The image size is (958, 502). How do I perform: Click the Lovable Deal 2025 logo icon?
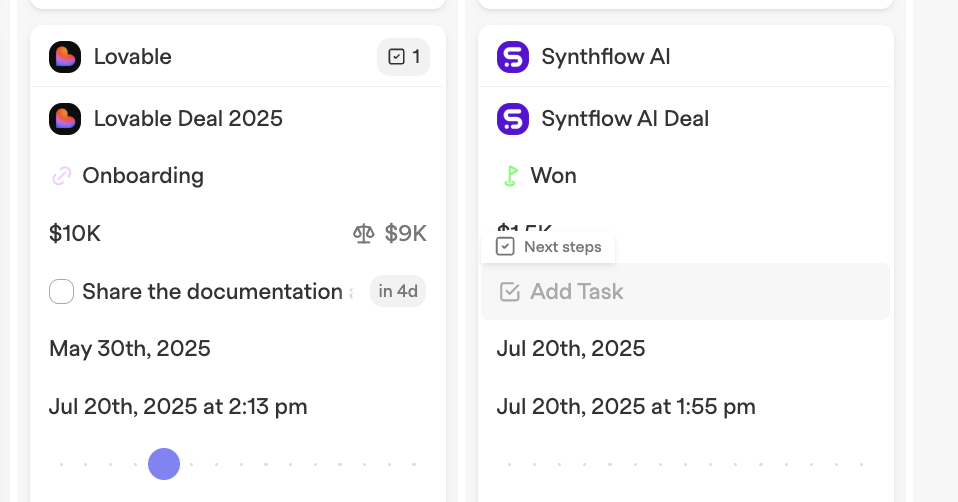(65, 118)
